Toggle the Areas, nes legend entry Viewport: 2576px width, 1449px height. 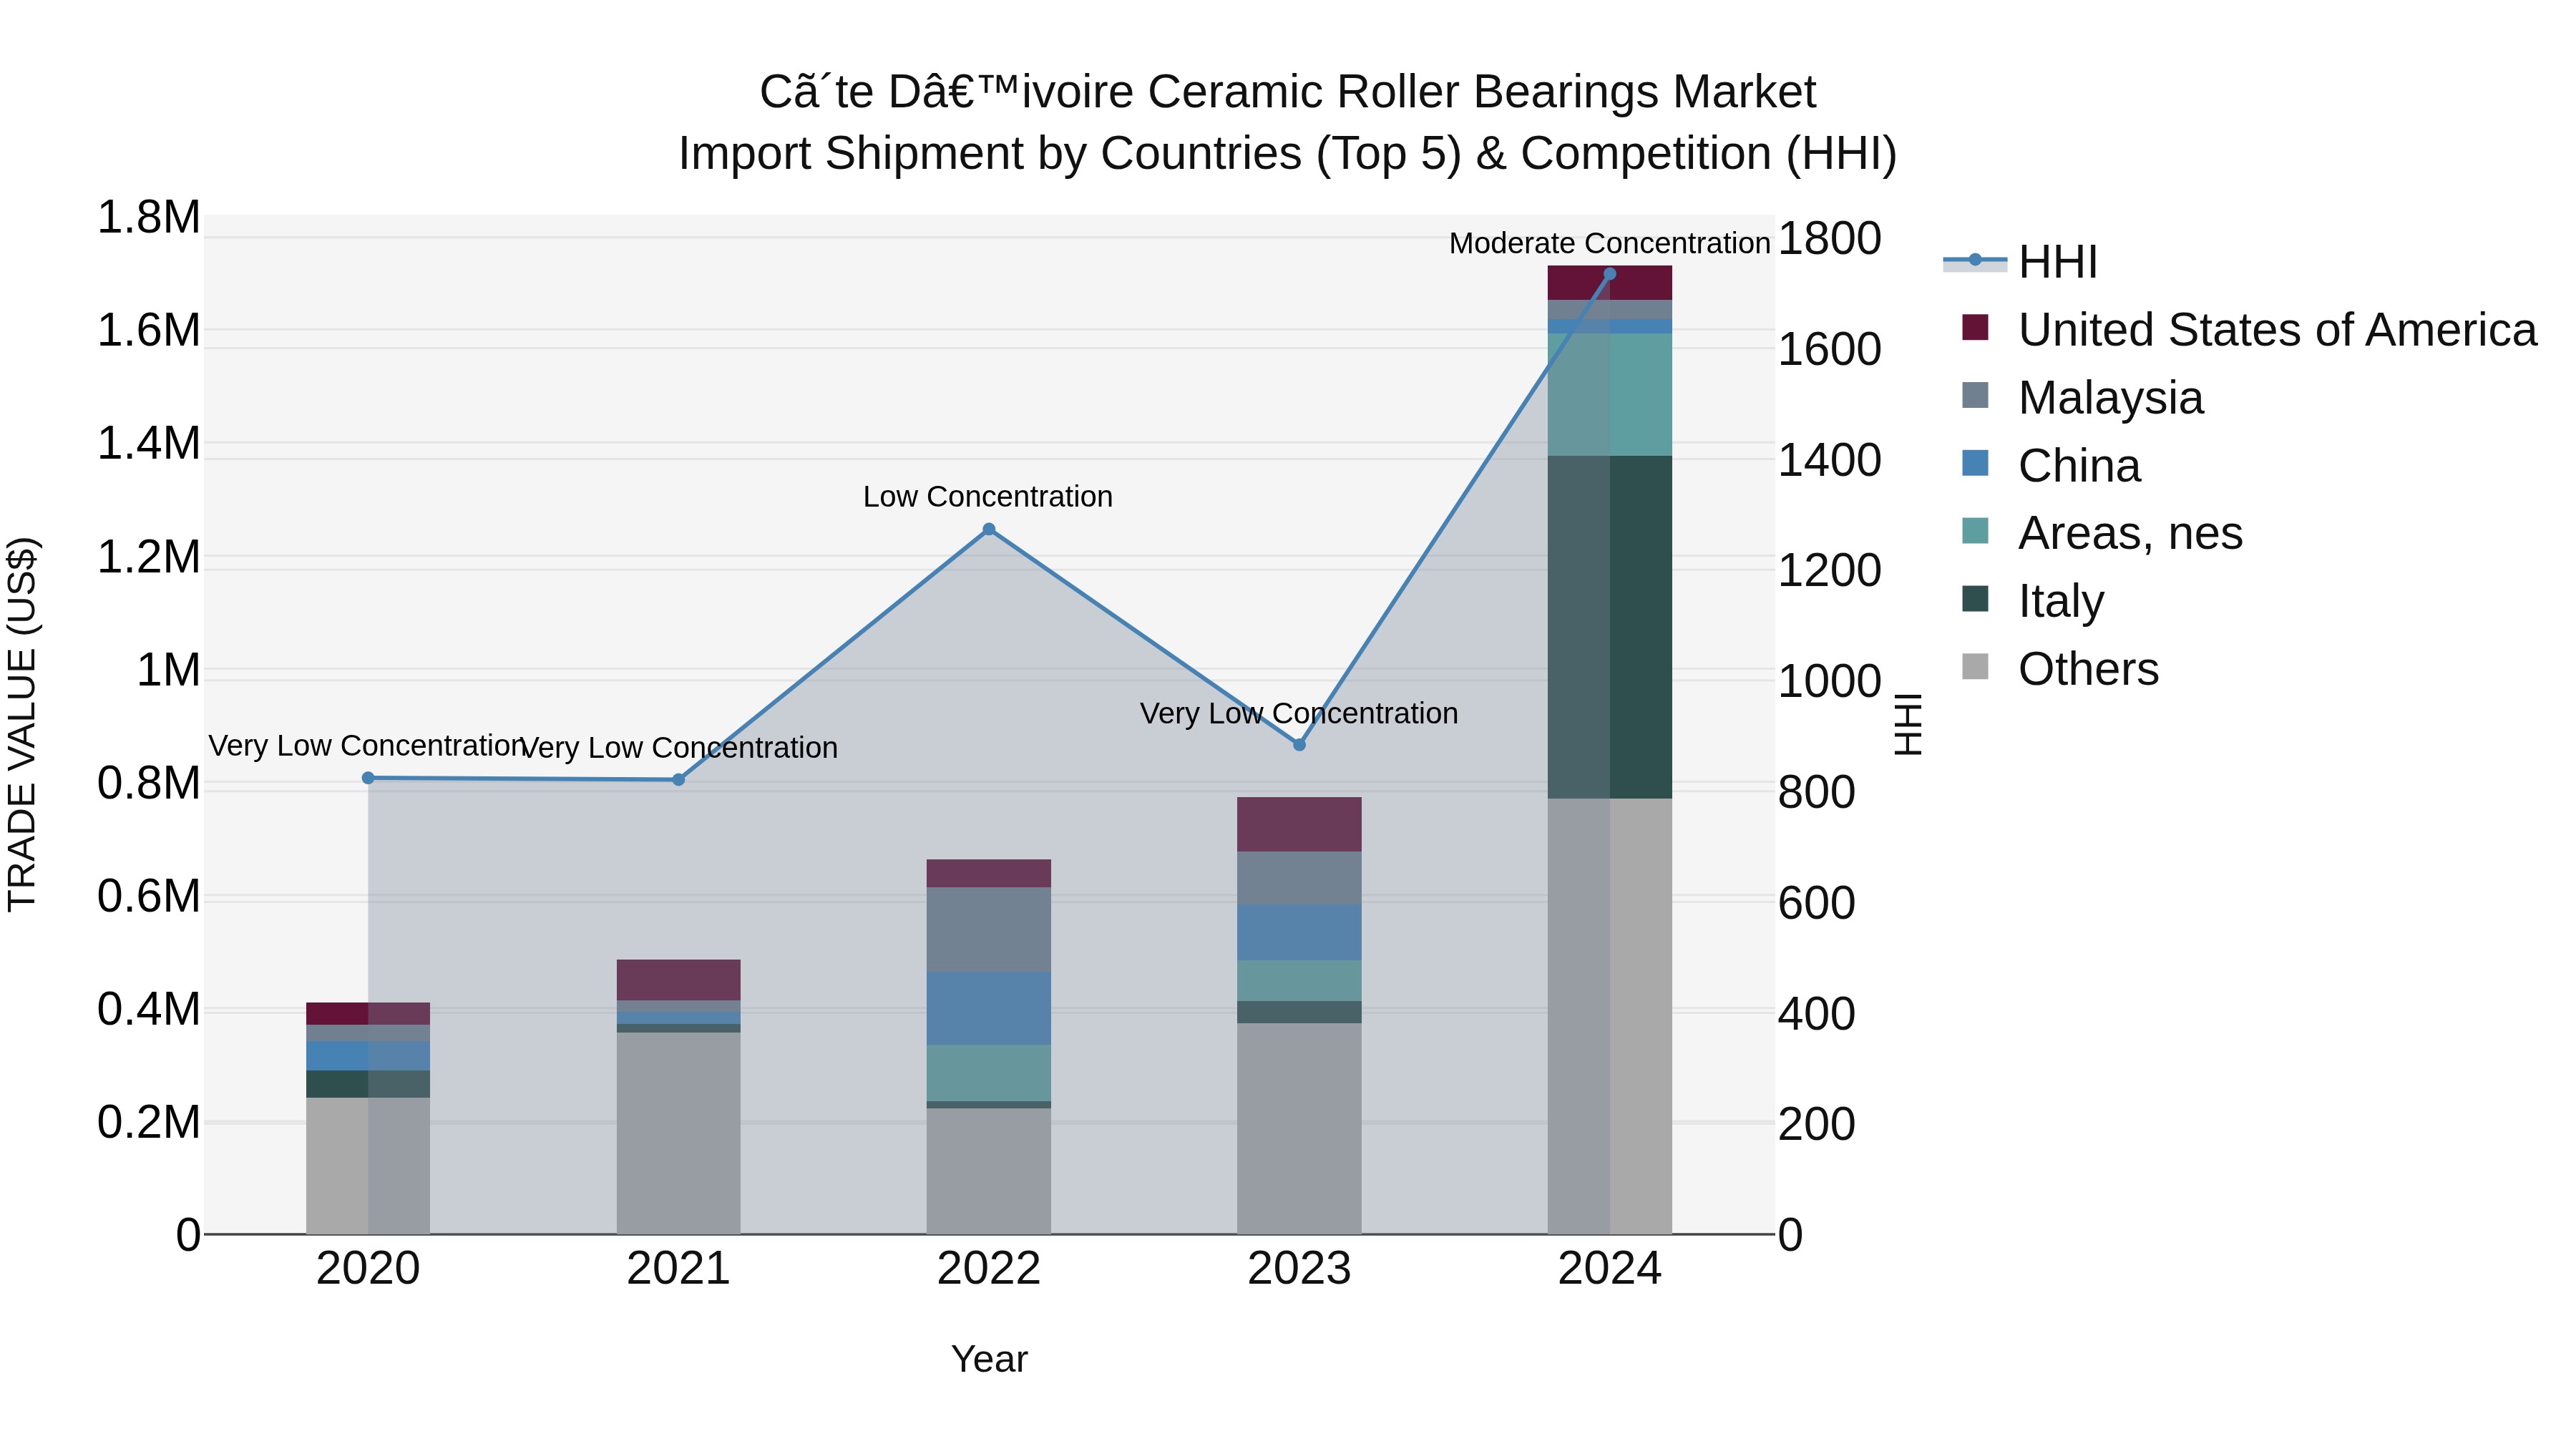(2102, 533)
